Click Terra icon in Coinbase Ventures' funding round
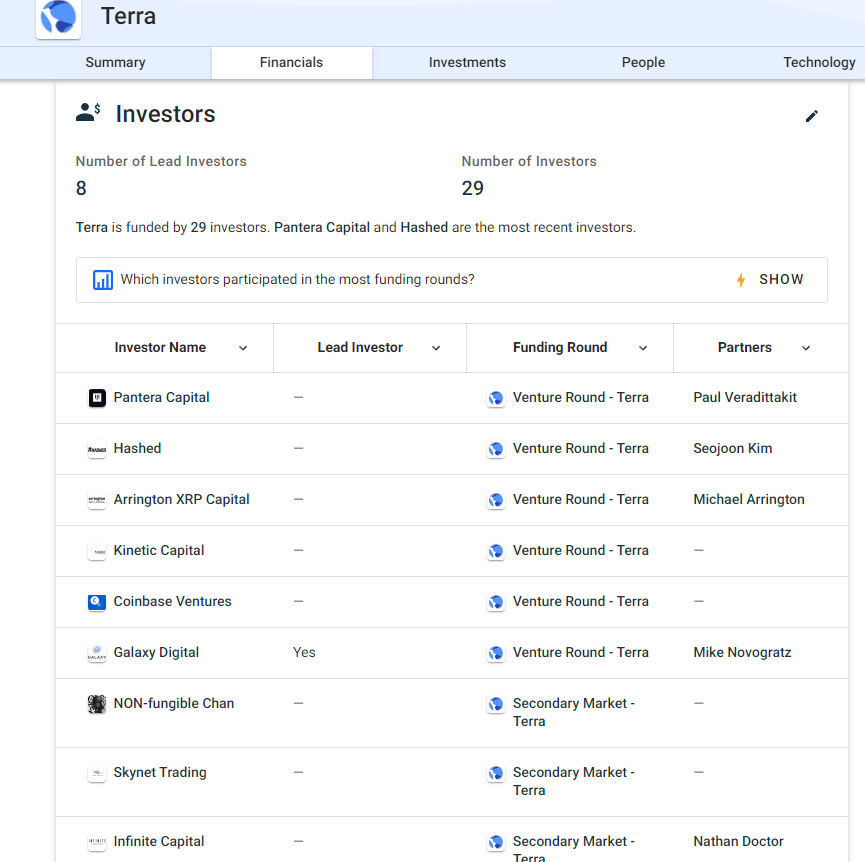 [x=496, y=602]
